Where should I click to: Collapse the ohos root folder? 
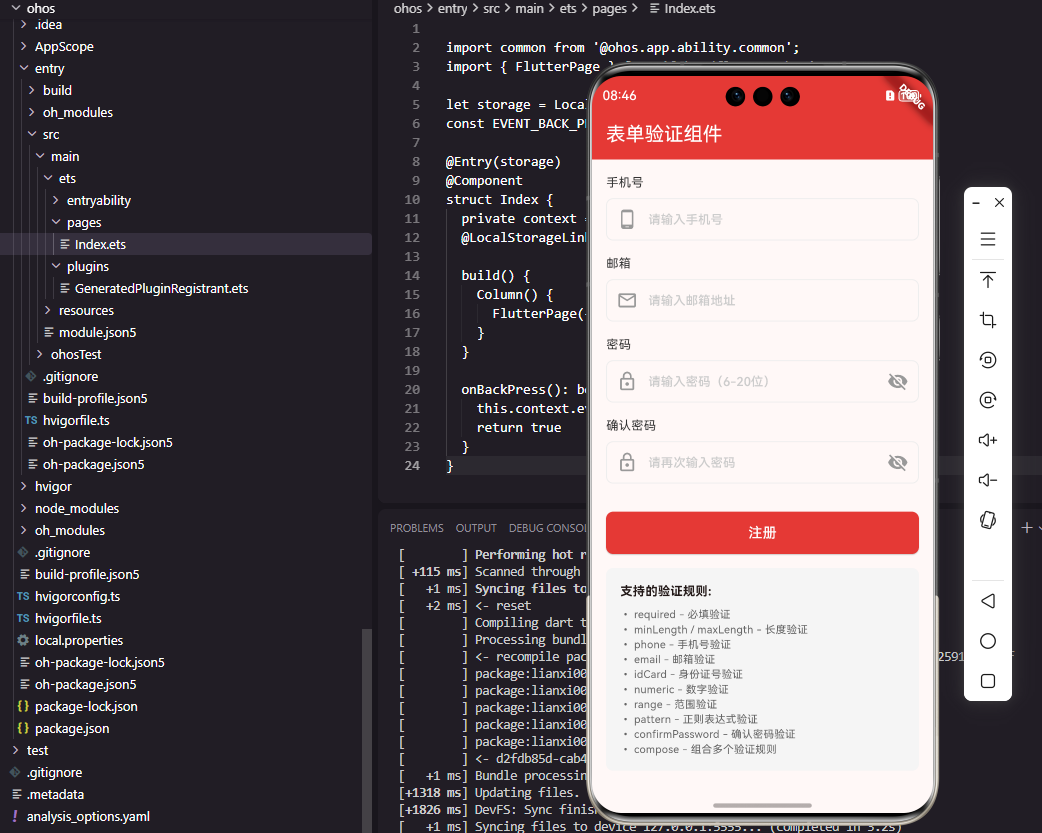(16, 8)
